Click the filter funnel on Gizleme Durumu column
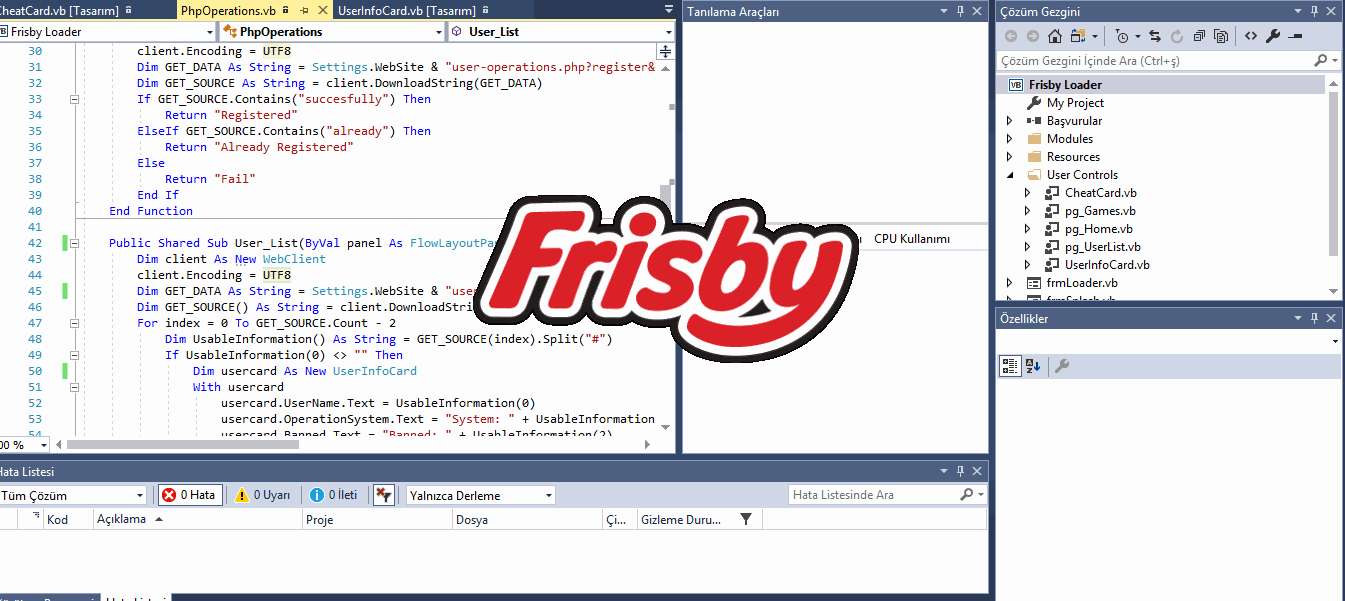 pyautogui.click(x=745, y=519)
